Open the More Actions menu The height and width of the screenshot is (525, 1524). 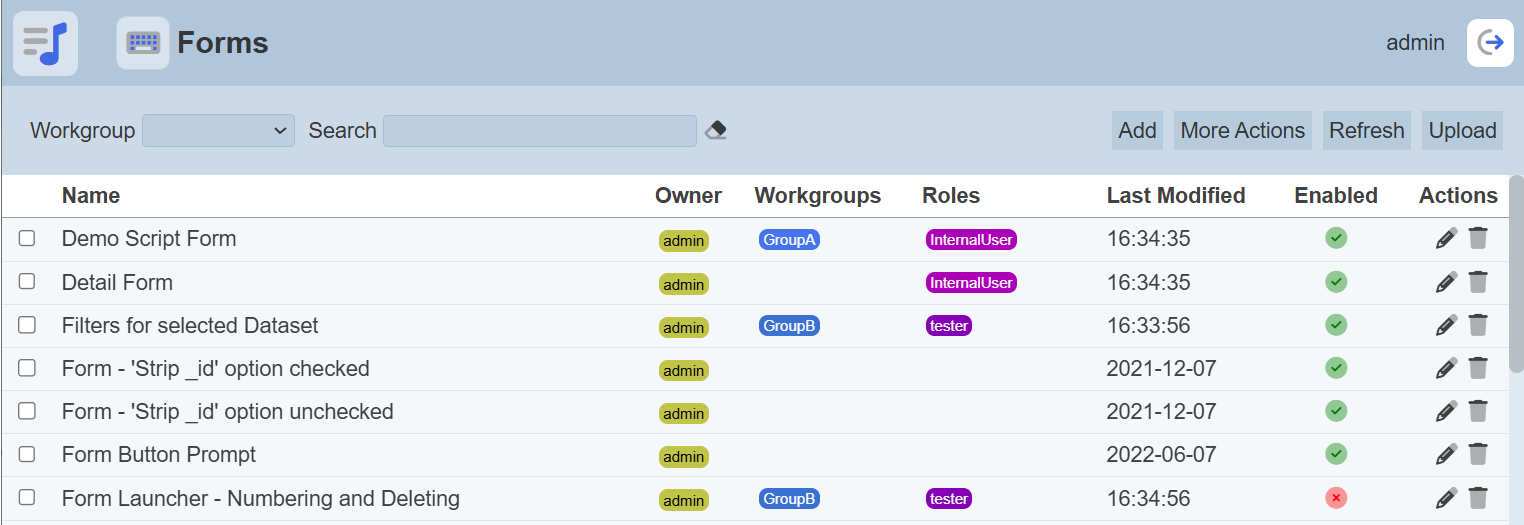pos(1242,130)
